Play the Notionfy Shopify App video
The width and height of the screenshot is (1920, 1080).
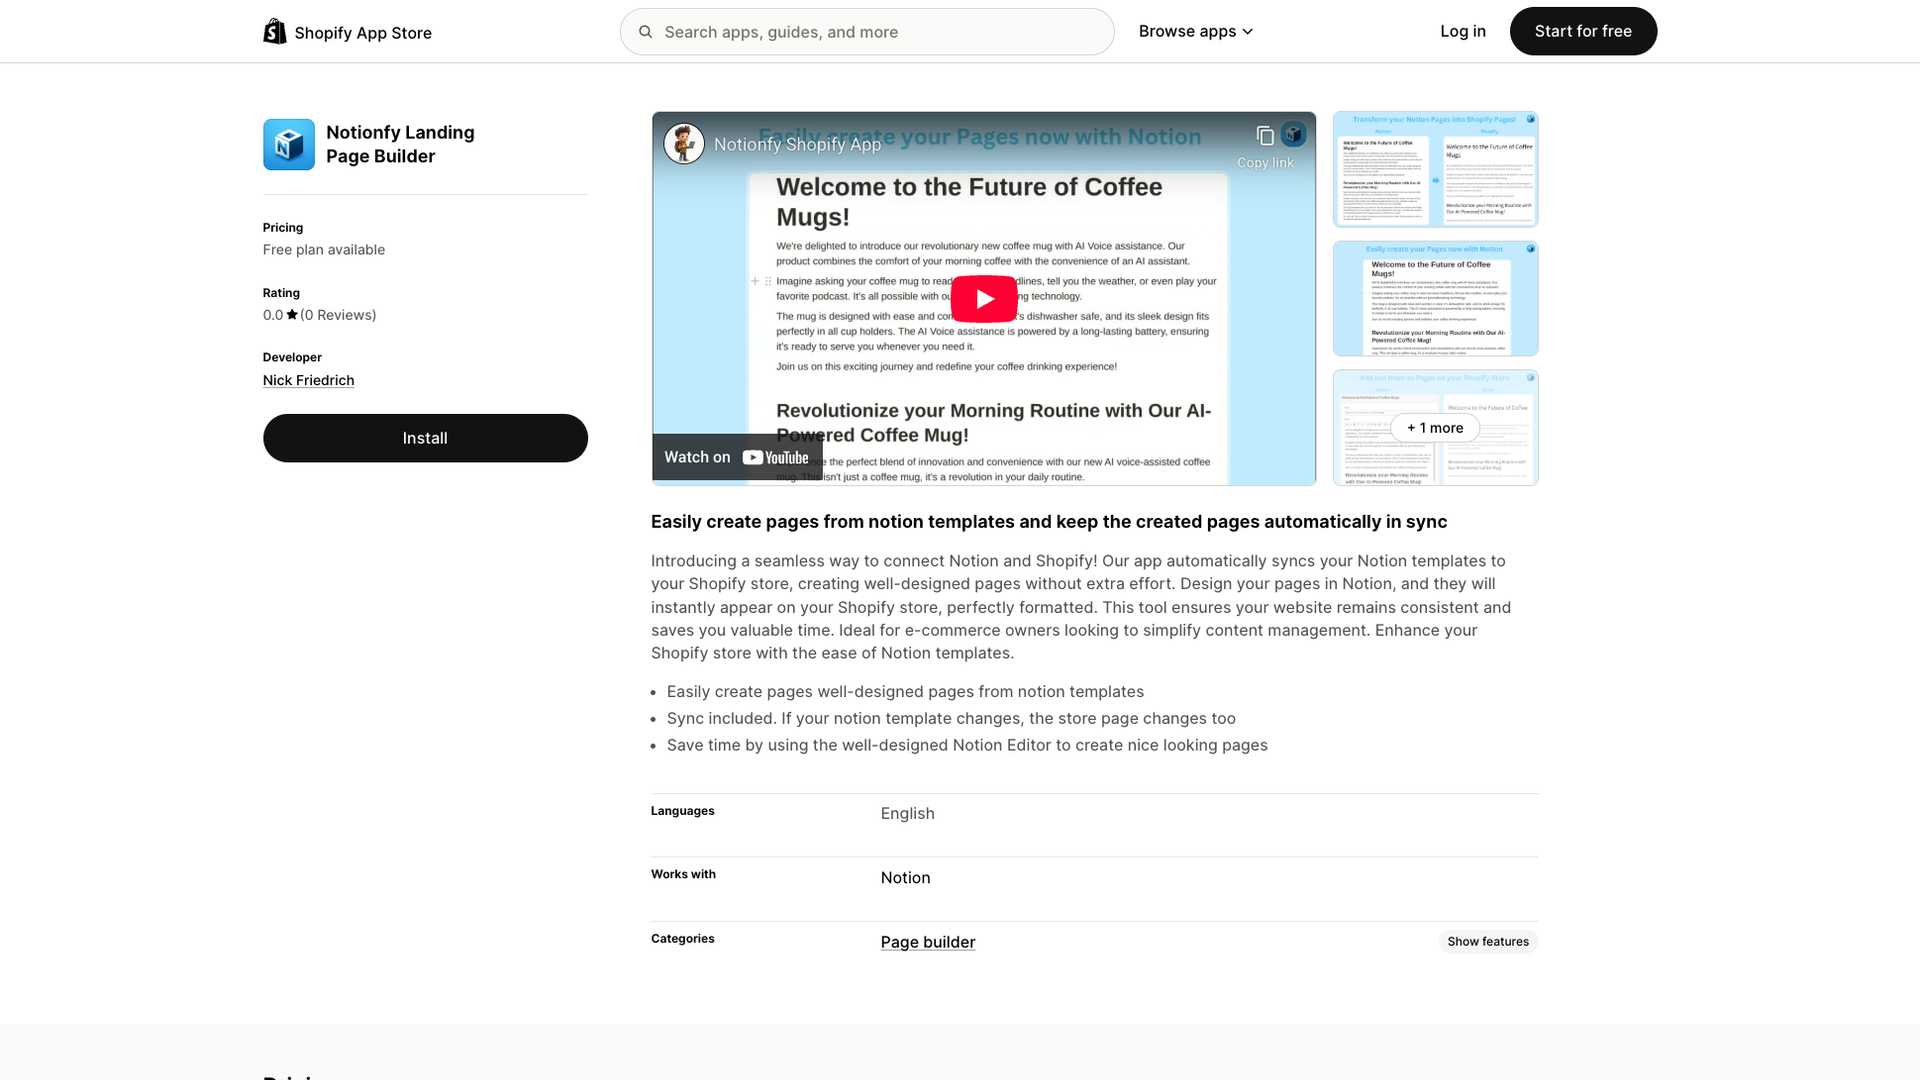[x=983, y=297]
